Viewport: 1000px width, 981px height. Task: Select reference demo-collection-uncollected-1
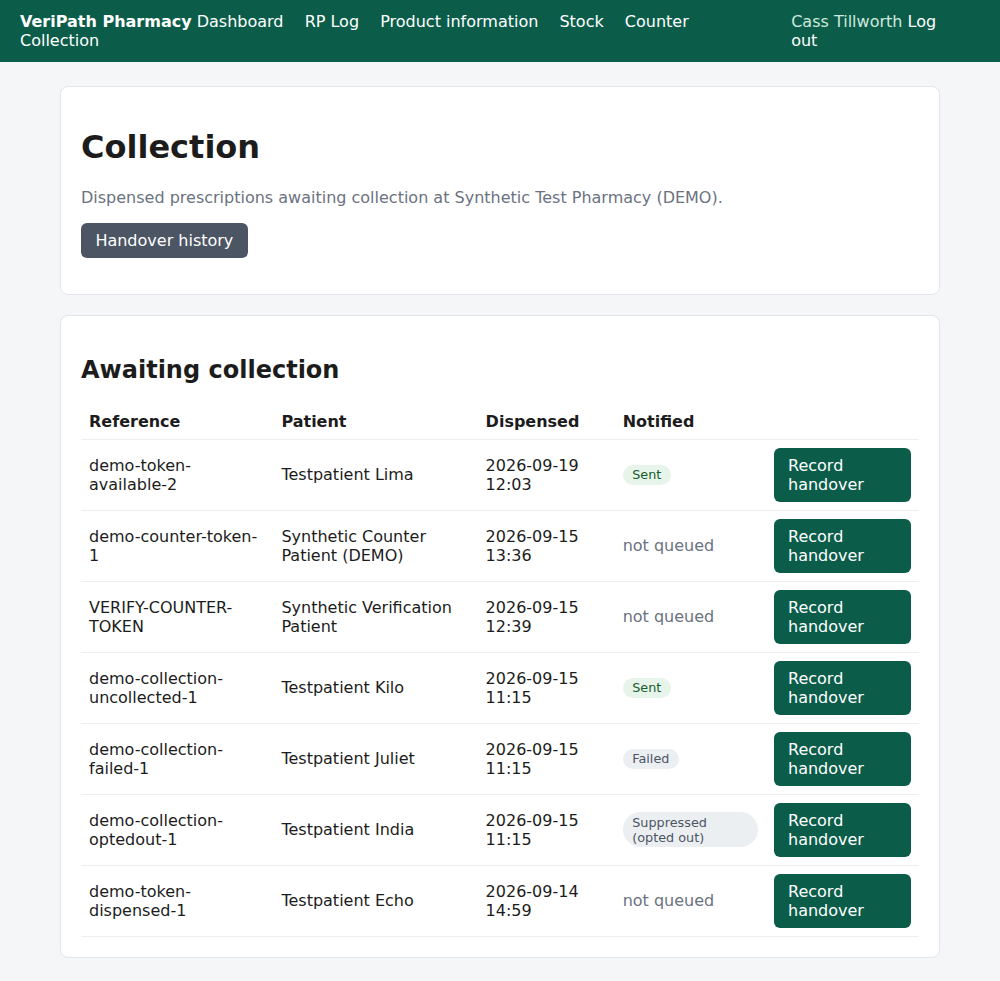(x=156, y=688)
